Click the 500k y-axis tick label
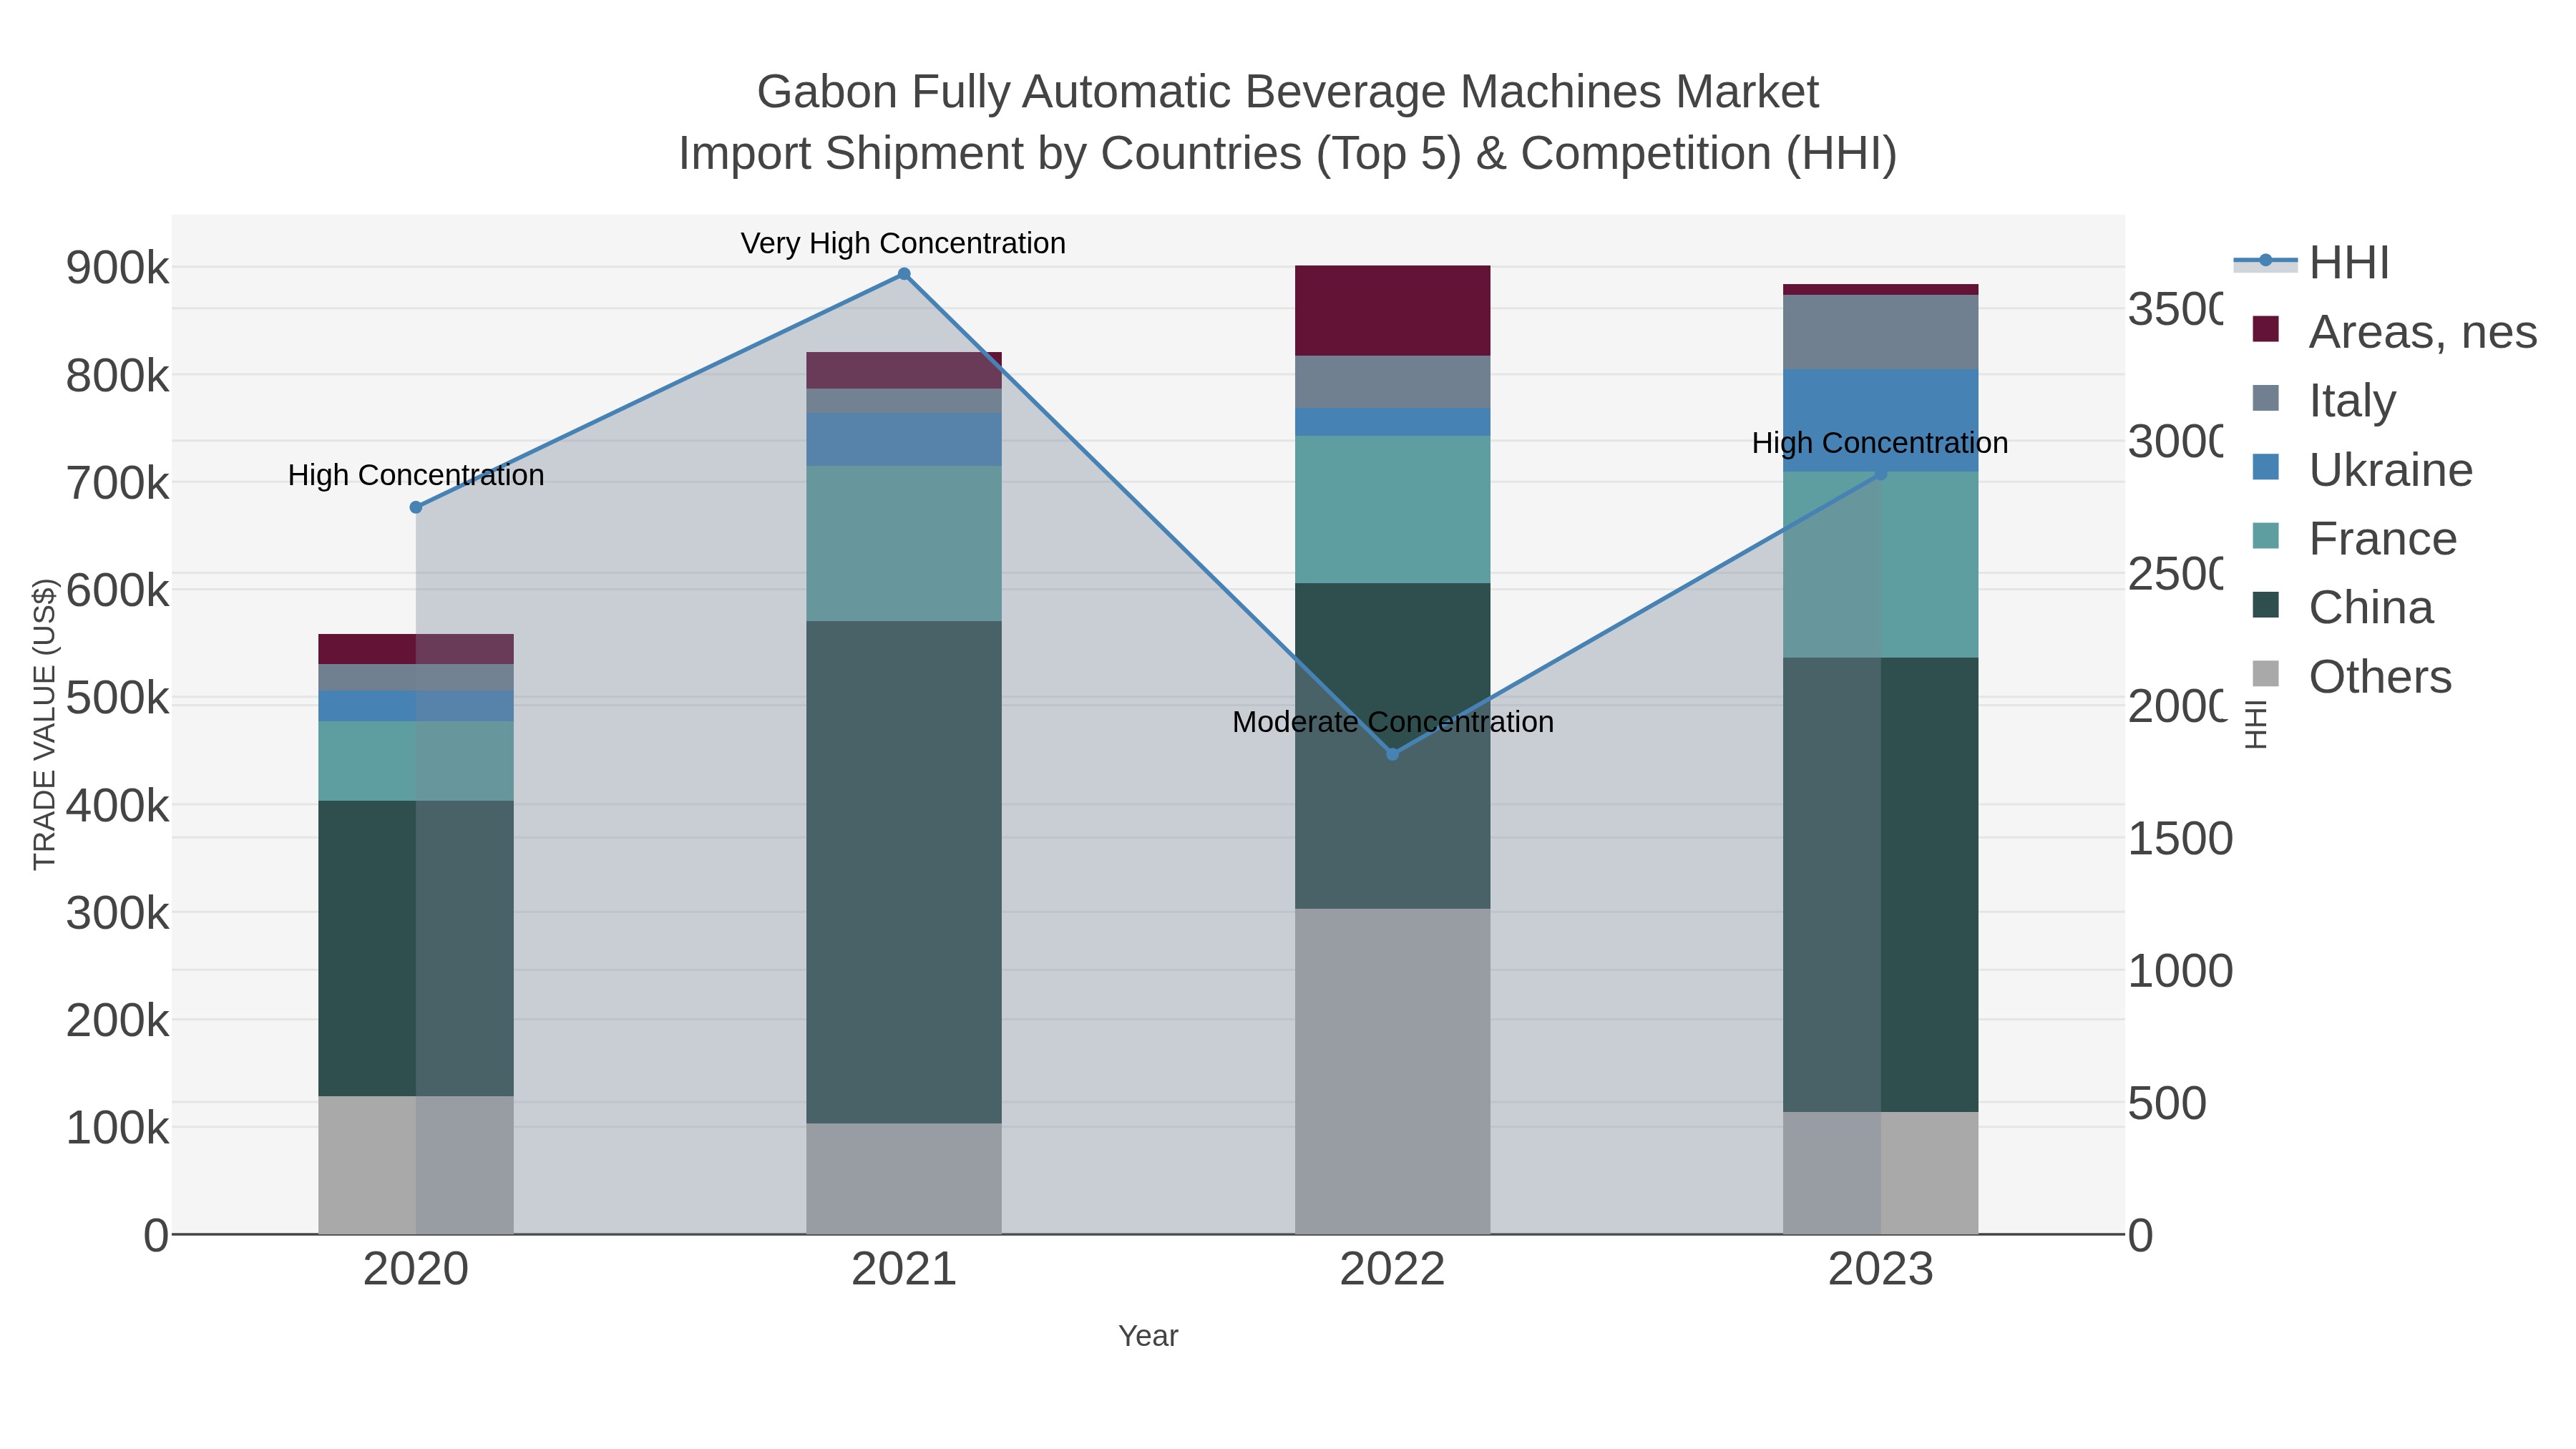Viewport: 2576px width, 1449px height. click(117, 698)
